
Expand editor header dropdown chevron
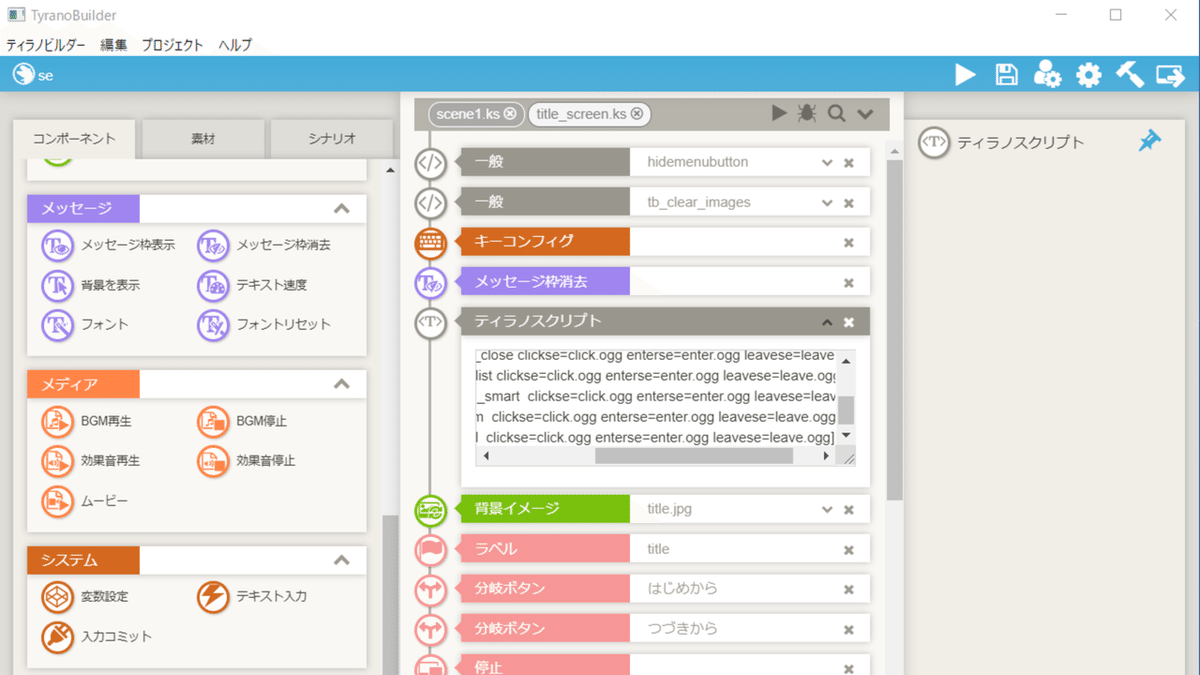[866, 114]
